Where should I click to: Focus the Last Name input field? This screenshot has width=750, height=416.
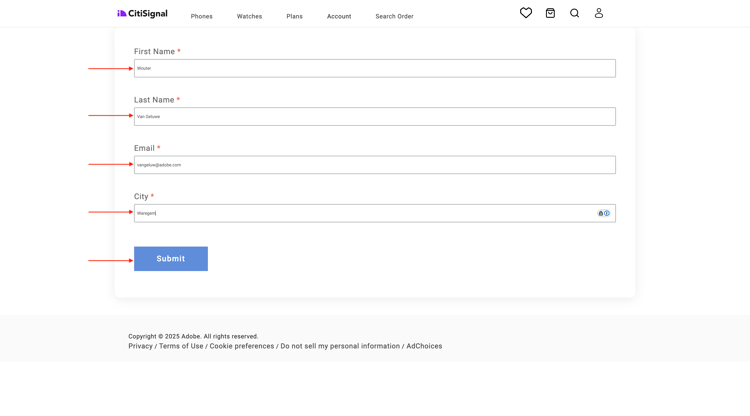(375, 117)
